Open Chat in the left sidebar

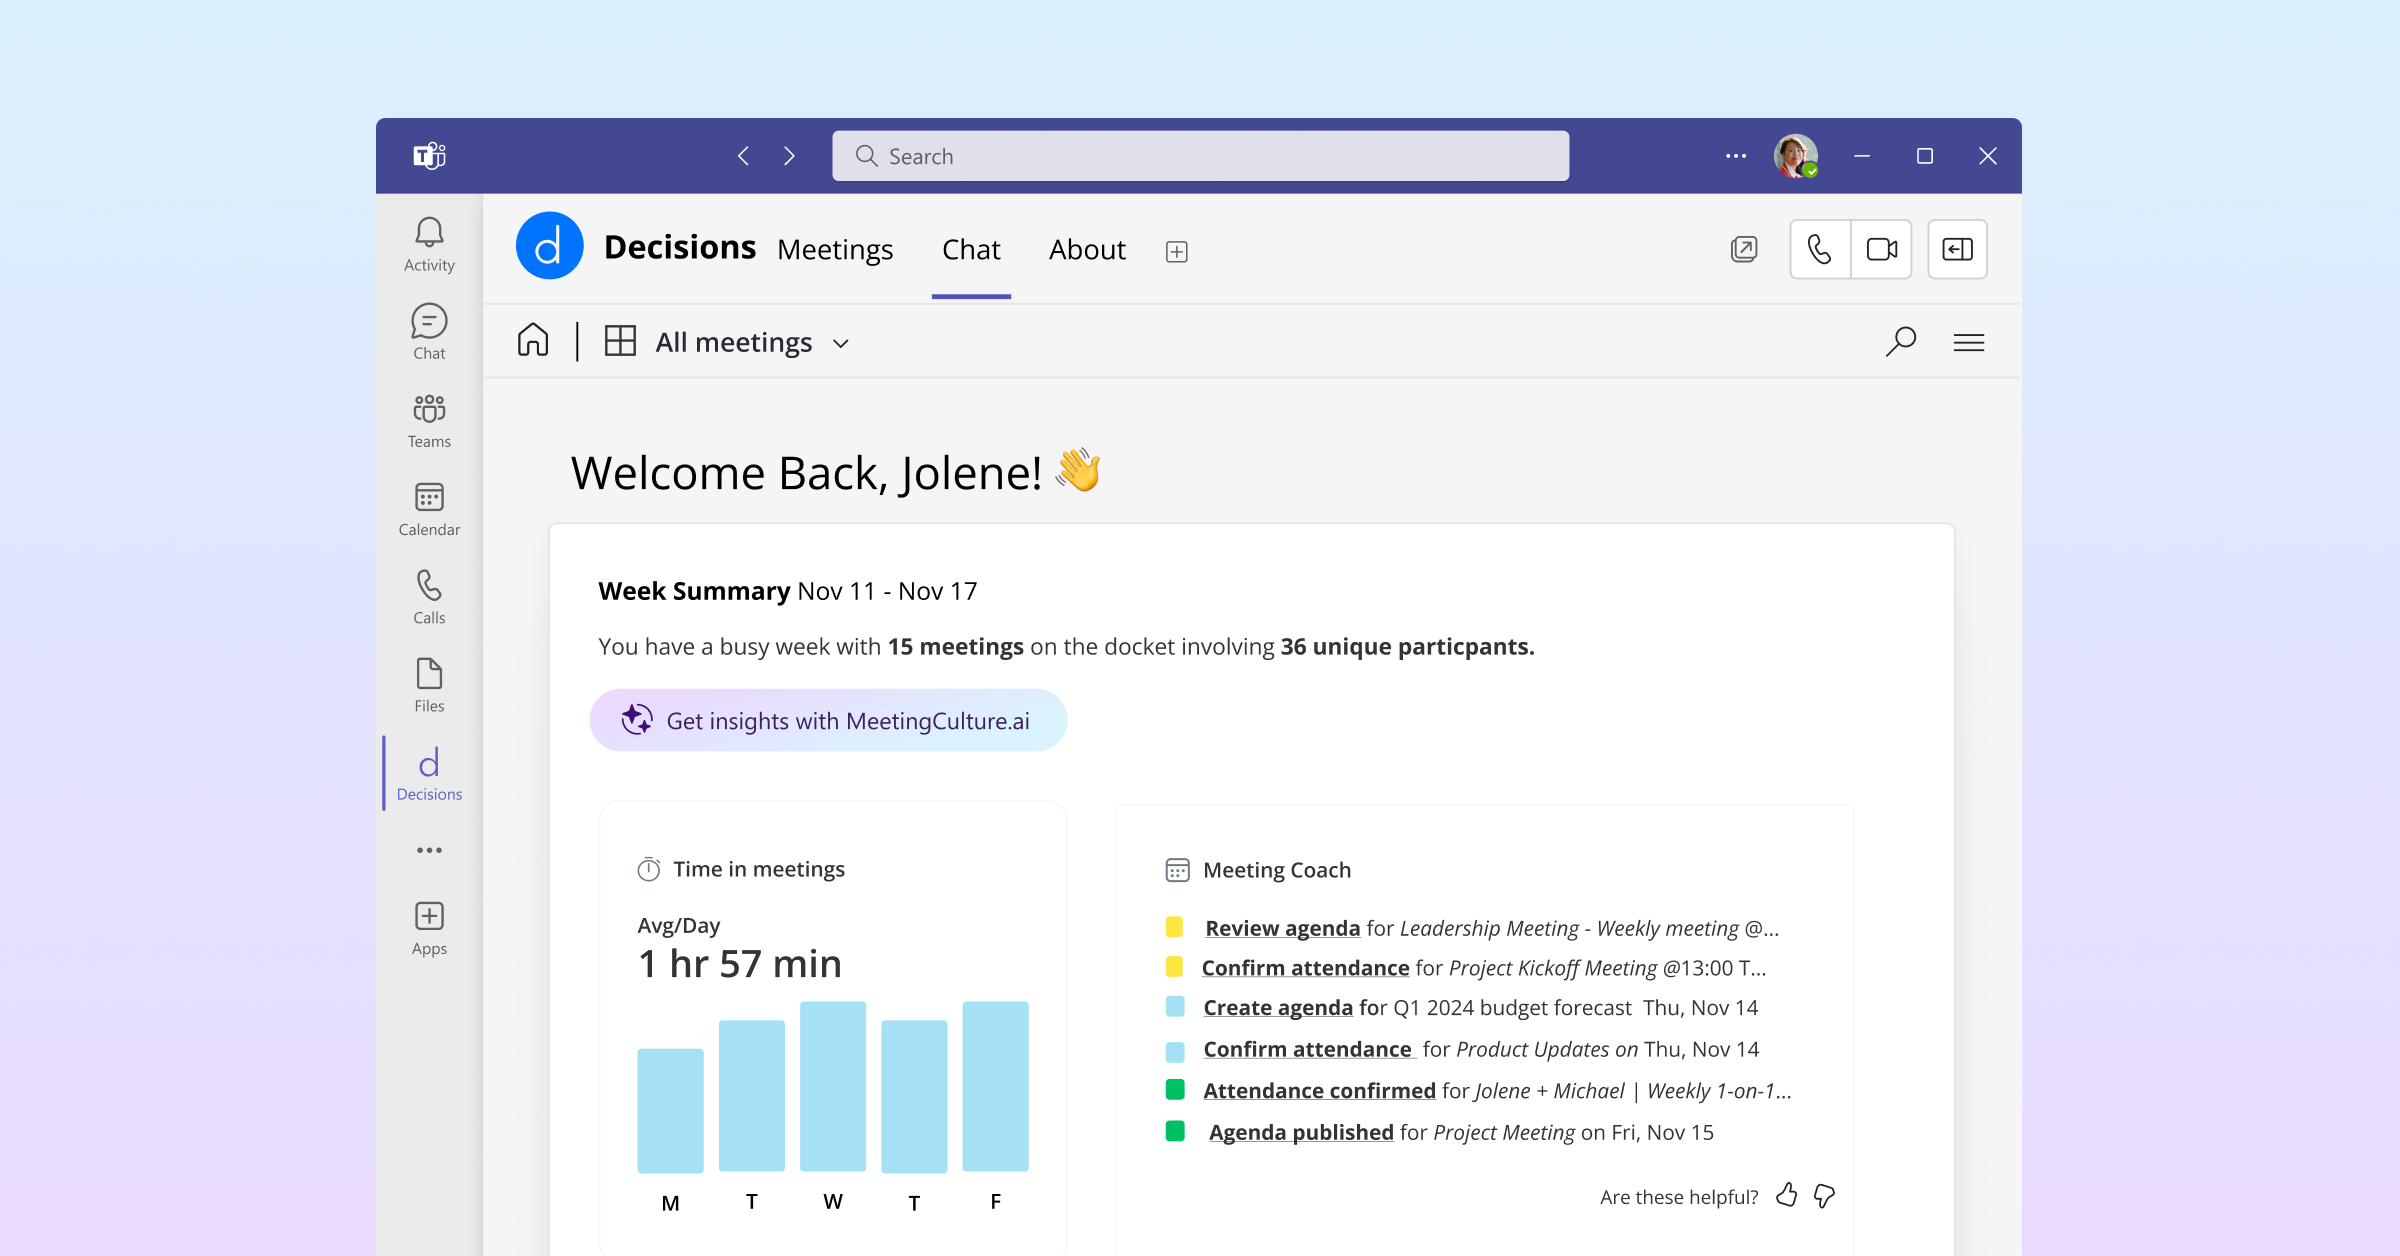(429, 333)
